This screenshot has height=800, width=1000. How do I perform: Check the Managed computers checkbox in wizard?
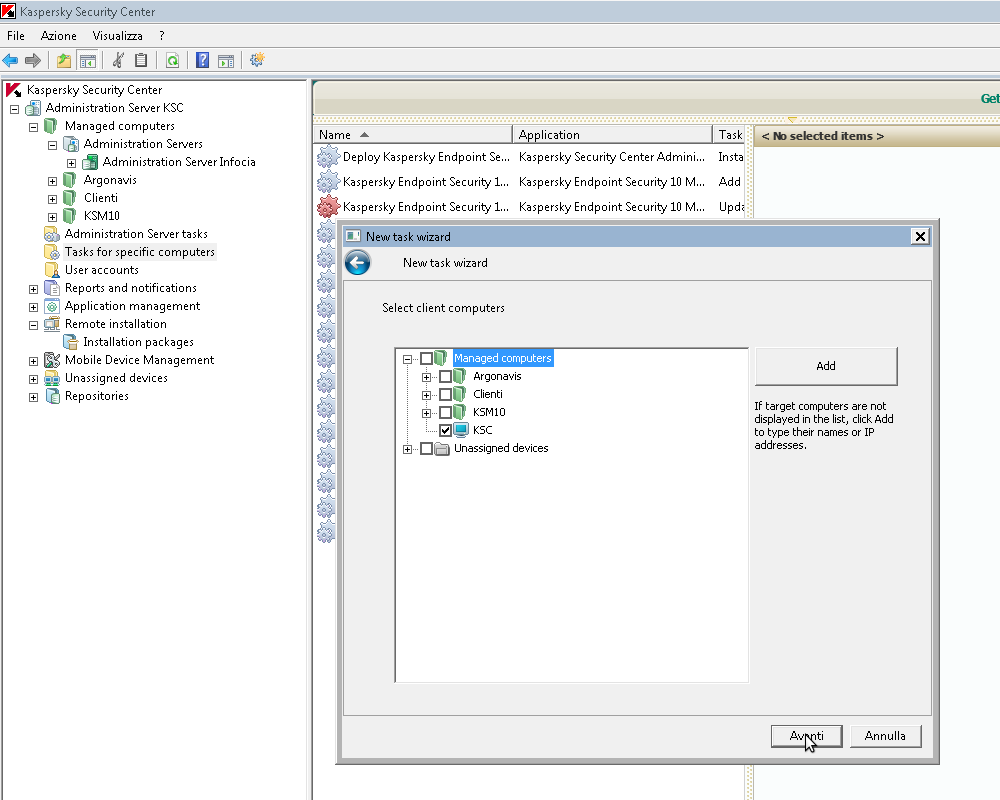coord(427,359)
